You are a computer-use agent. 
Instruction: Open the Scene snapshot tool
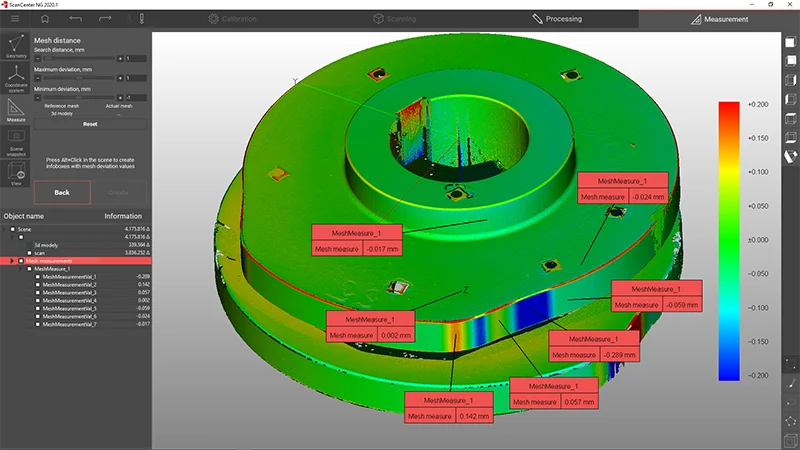point(16,142)
